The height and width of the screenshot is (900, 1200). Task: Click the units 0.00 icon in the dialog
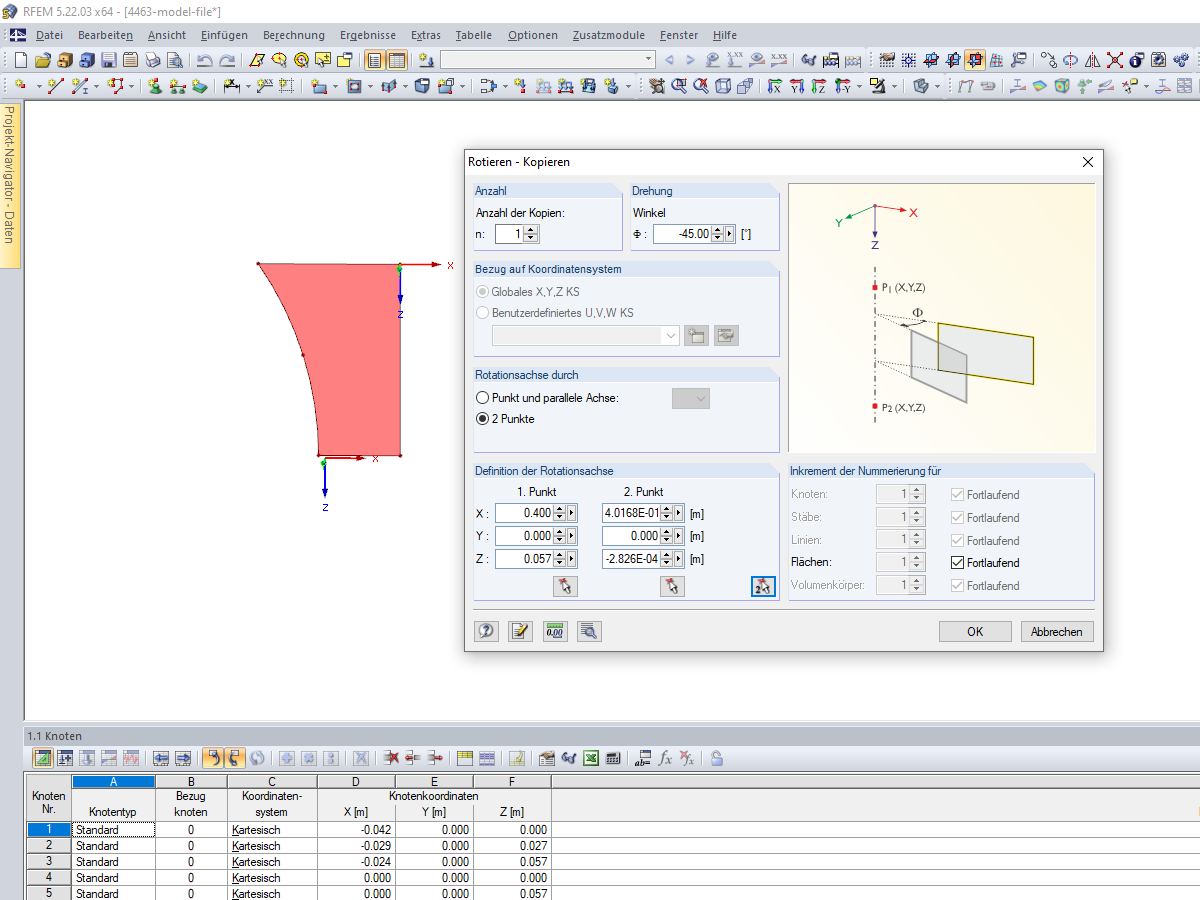pos(554,631)
